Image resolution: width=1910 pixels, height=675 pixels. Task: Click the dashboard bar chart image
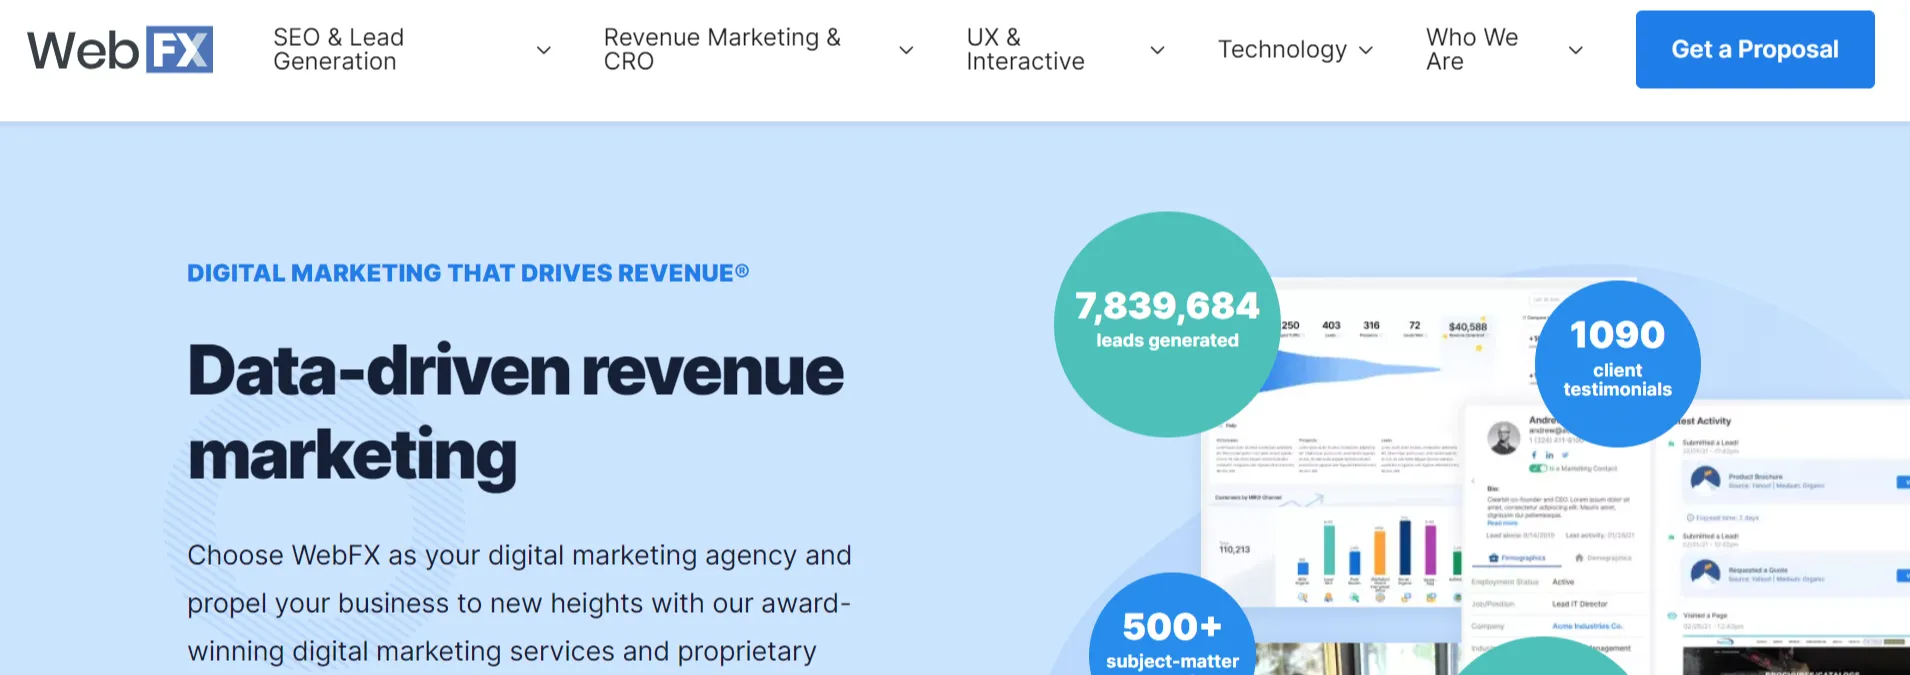tap(1370, 558)
